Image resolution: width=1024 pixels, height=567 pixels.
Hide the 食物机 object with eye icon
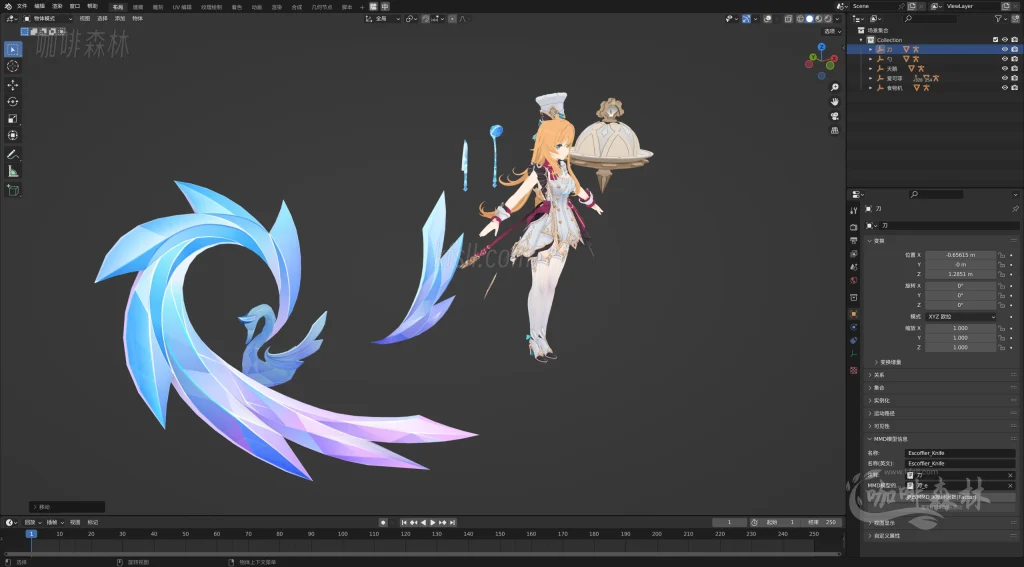pyautogui.click(x=1004, y=88)
